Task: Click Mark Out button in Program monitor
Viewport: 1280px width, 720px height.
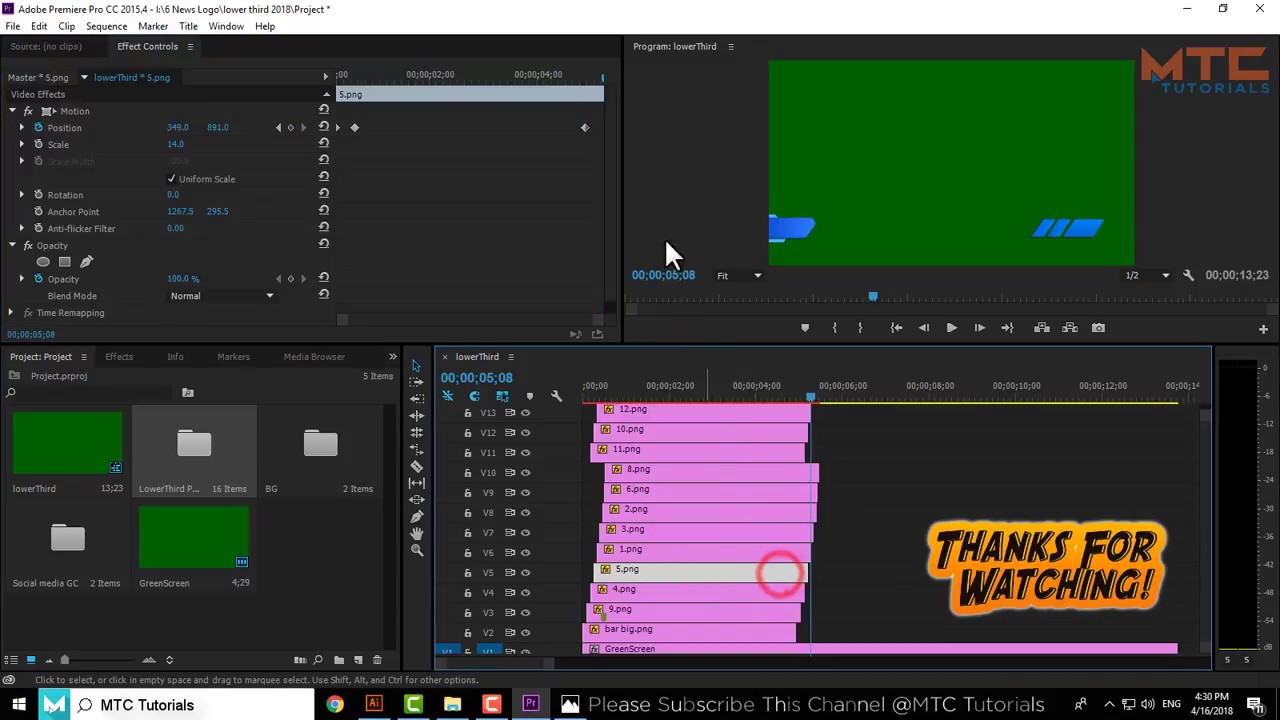Action: 860,328
